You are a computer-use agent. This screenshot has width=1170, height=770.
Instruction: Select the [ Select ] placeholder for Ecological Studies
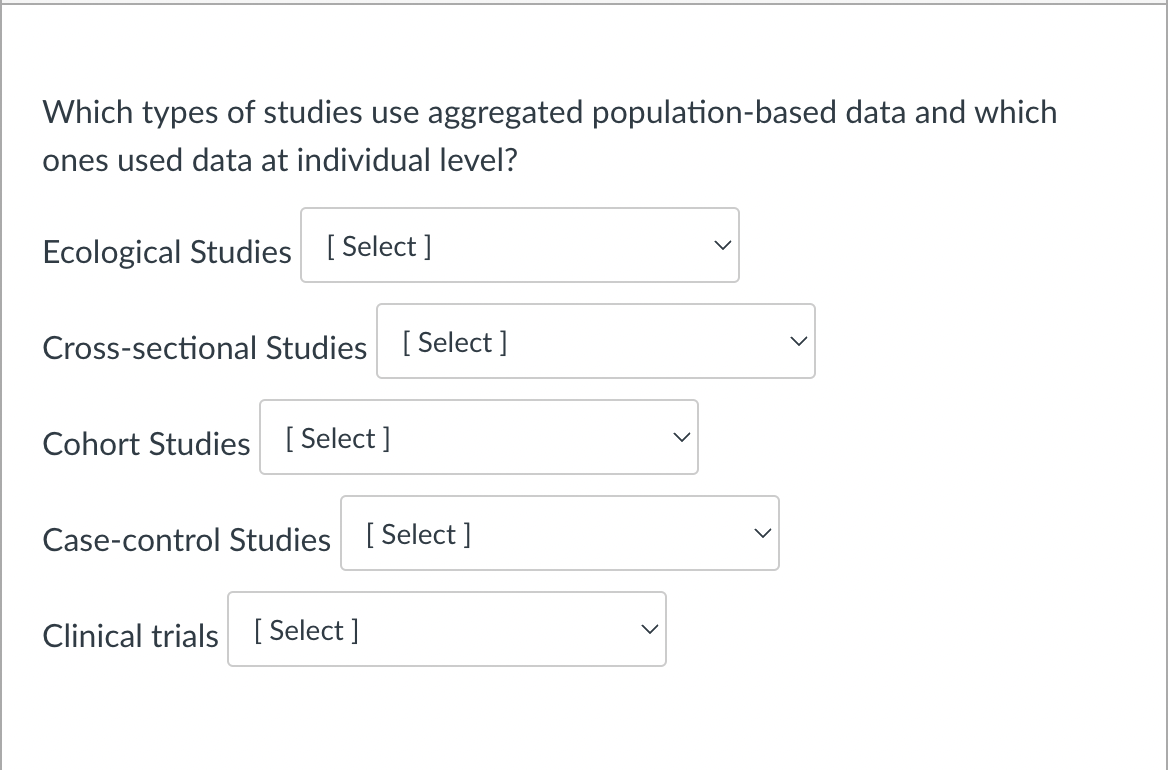pyautogui.click(x=377, y=246)
